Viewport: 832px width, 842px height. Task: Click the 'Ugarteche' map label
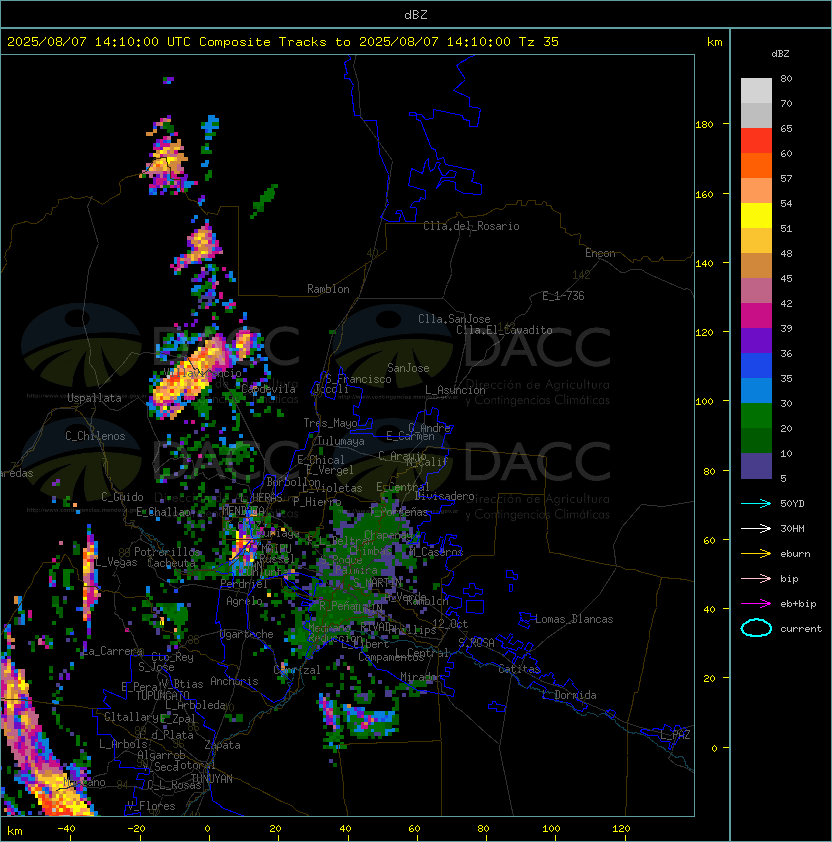[247, 634]
